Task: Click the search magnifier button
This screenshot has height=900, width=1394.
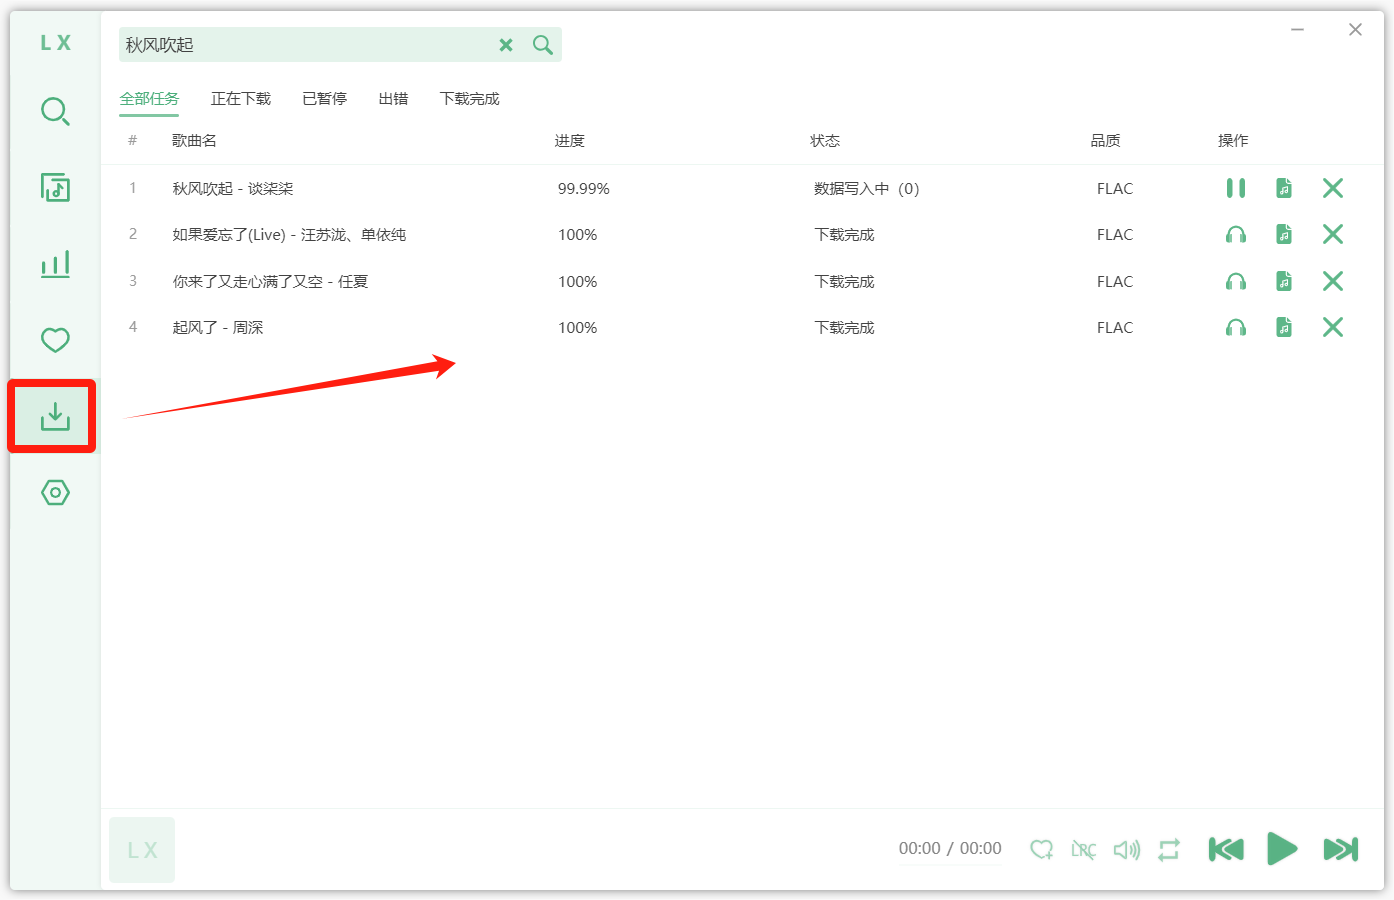Action: pyautogui.click(x=543, y=45)
